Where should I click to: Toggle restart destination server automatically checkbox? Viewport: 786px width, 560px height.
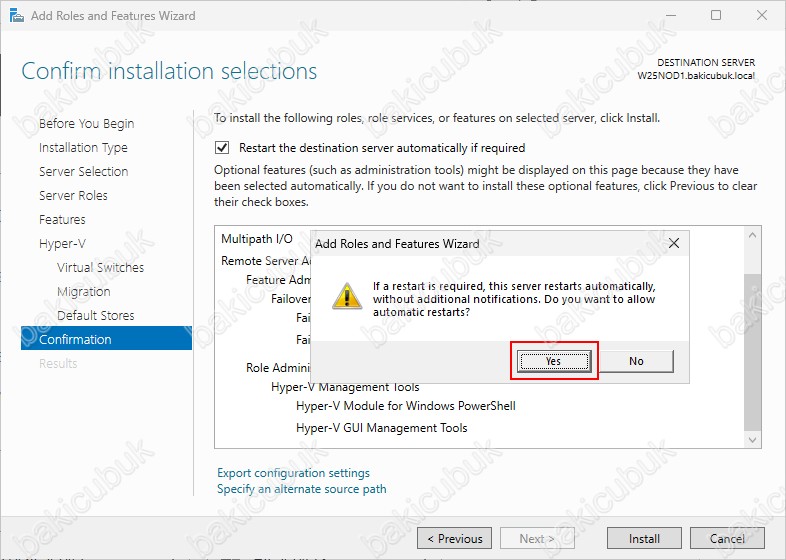click(x=222, y=147)
